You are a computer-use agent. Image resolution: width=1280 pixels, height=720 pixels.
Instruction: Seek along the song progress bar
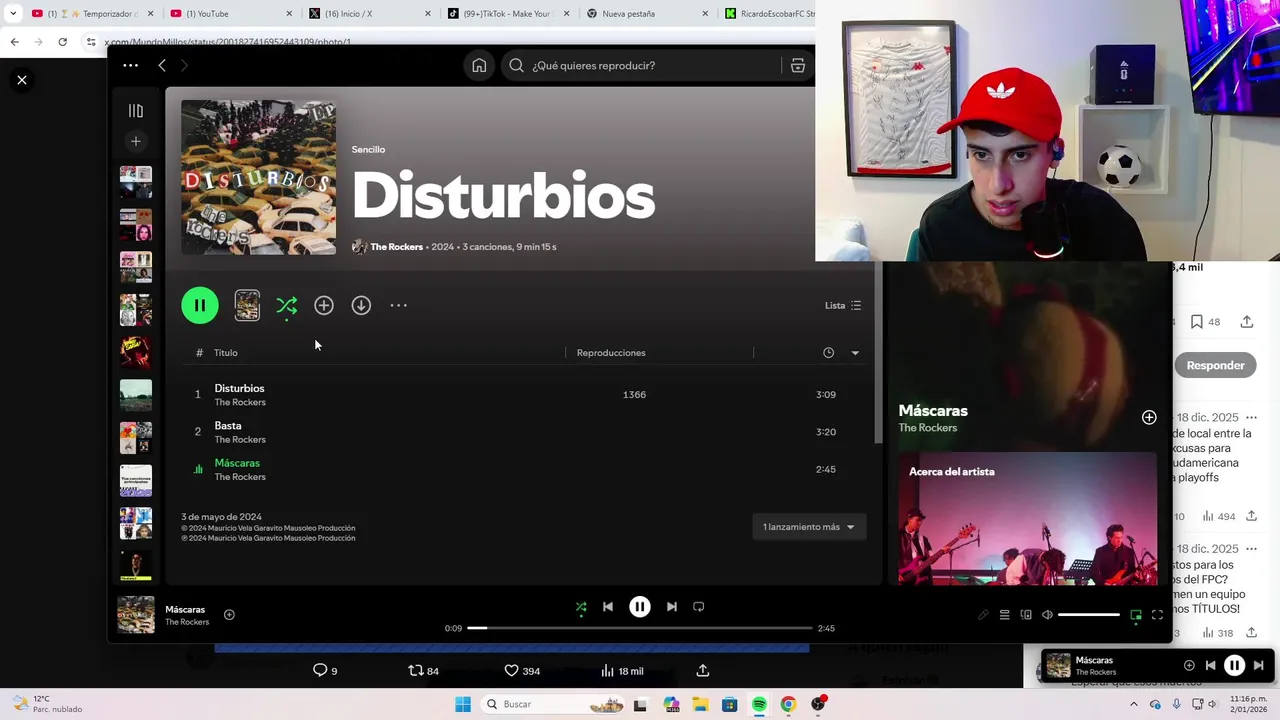(x=640, y=628)
